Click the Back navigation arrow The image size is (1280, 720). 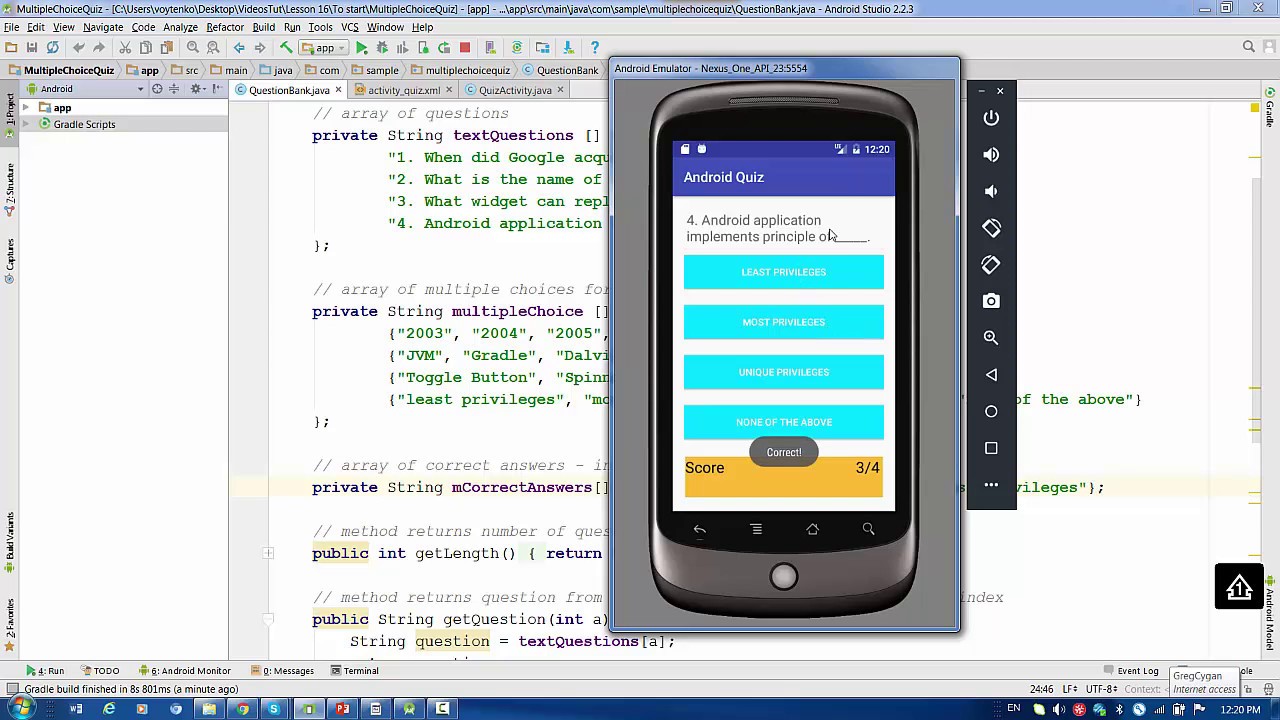239,47
